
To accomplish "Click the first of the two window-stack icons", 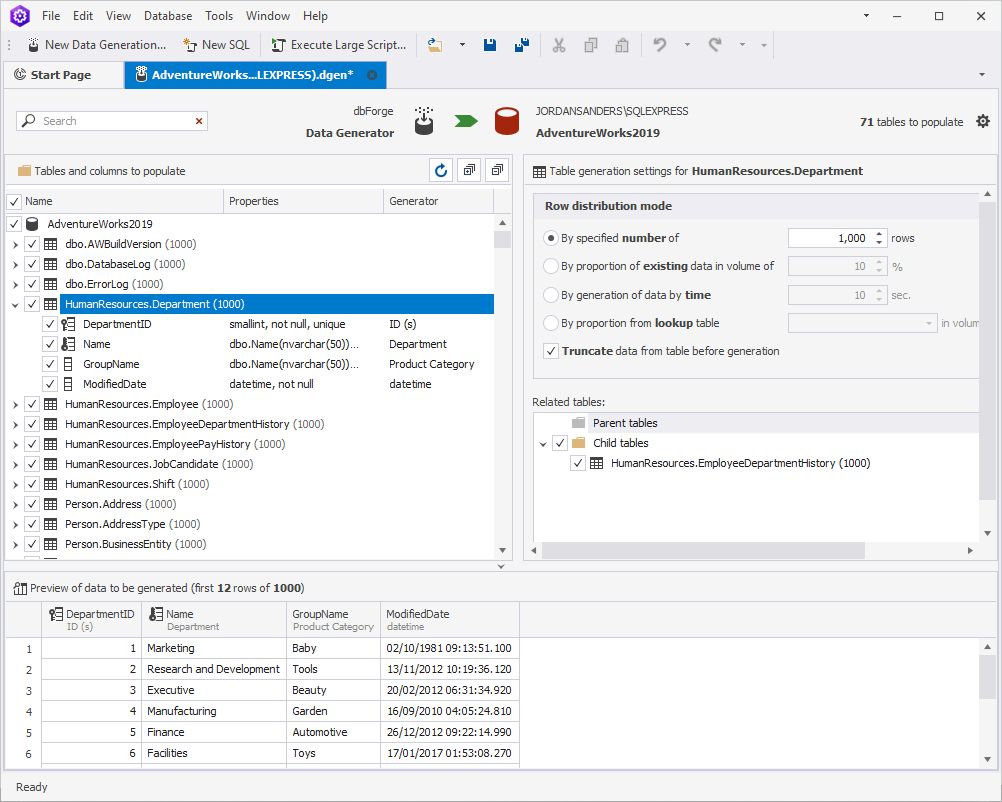I will [469, 171].
